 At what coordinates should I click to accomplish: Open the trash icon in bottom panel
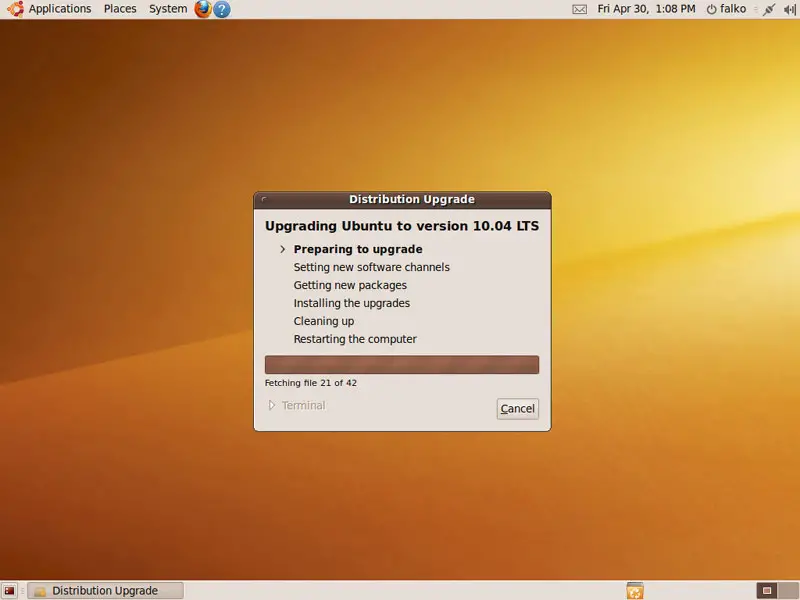pos(635,591)
